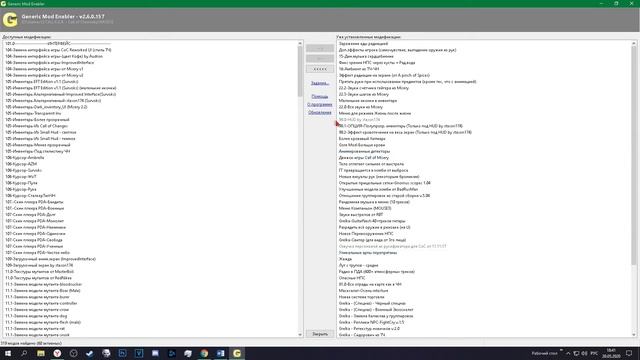This screenshot has width=640, height=360.
Task: Select installed mod 'Меню Компаньон (MOUSE3)'
Action: pos(365,208)
